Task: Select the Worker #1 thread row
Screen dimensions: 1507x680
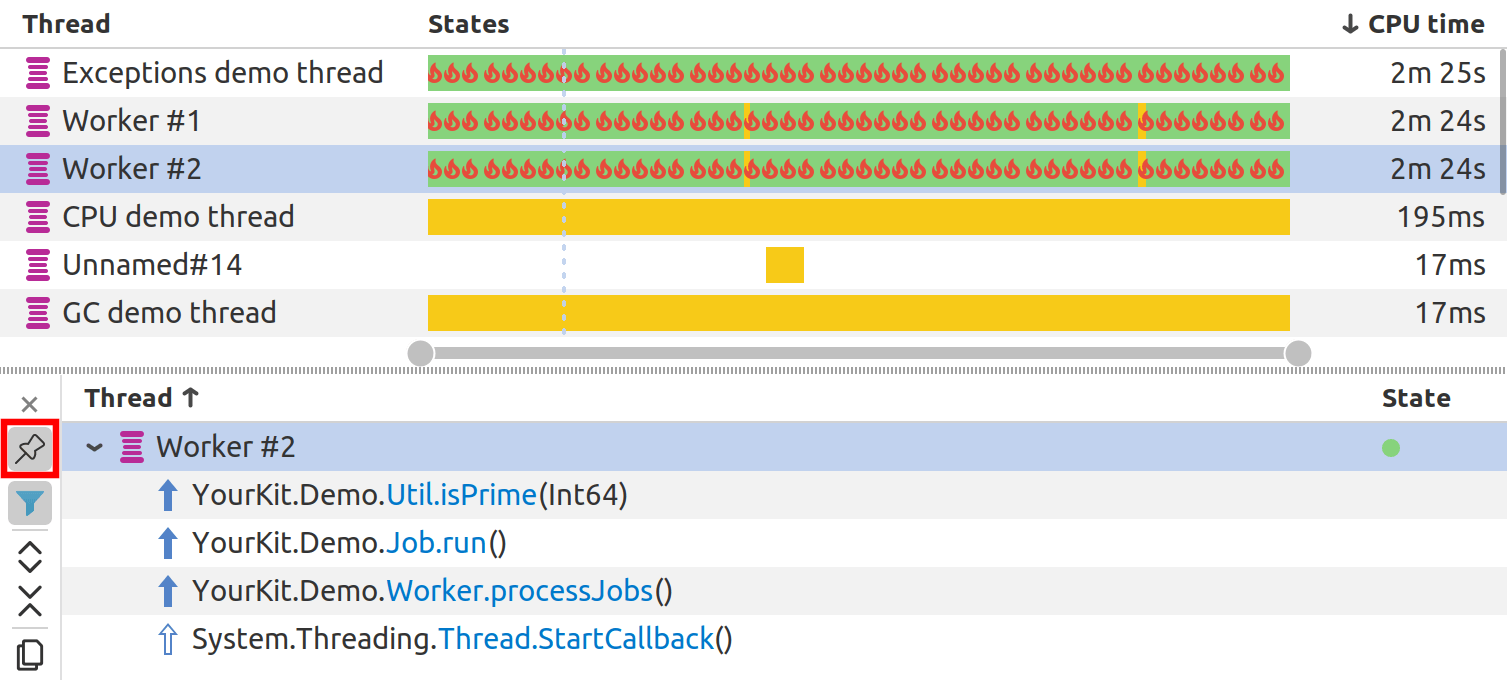Action: (x=750, y=121)
